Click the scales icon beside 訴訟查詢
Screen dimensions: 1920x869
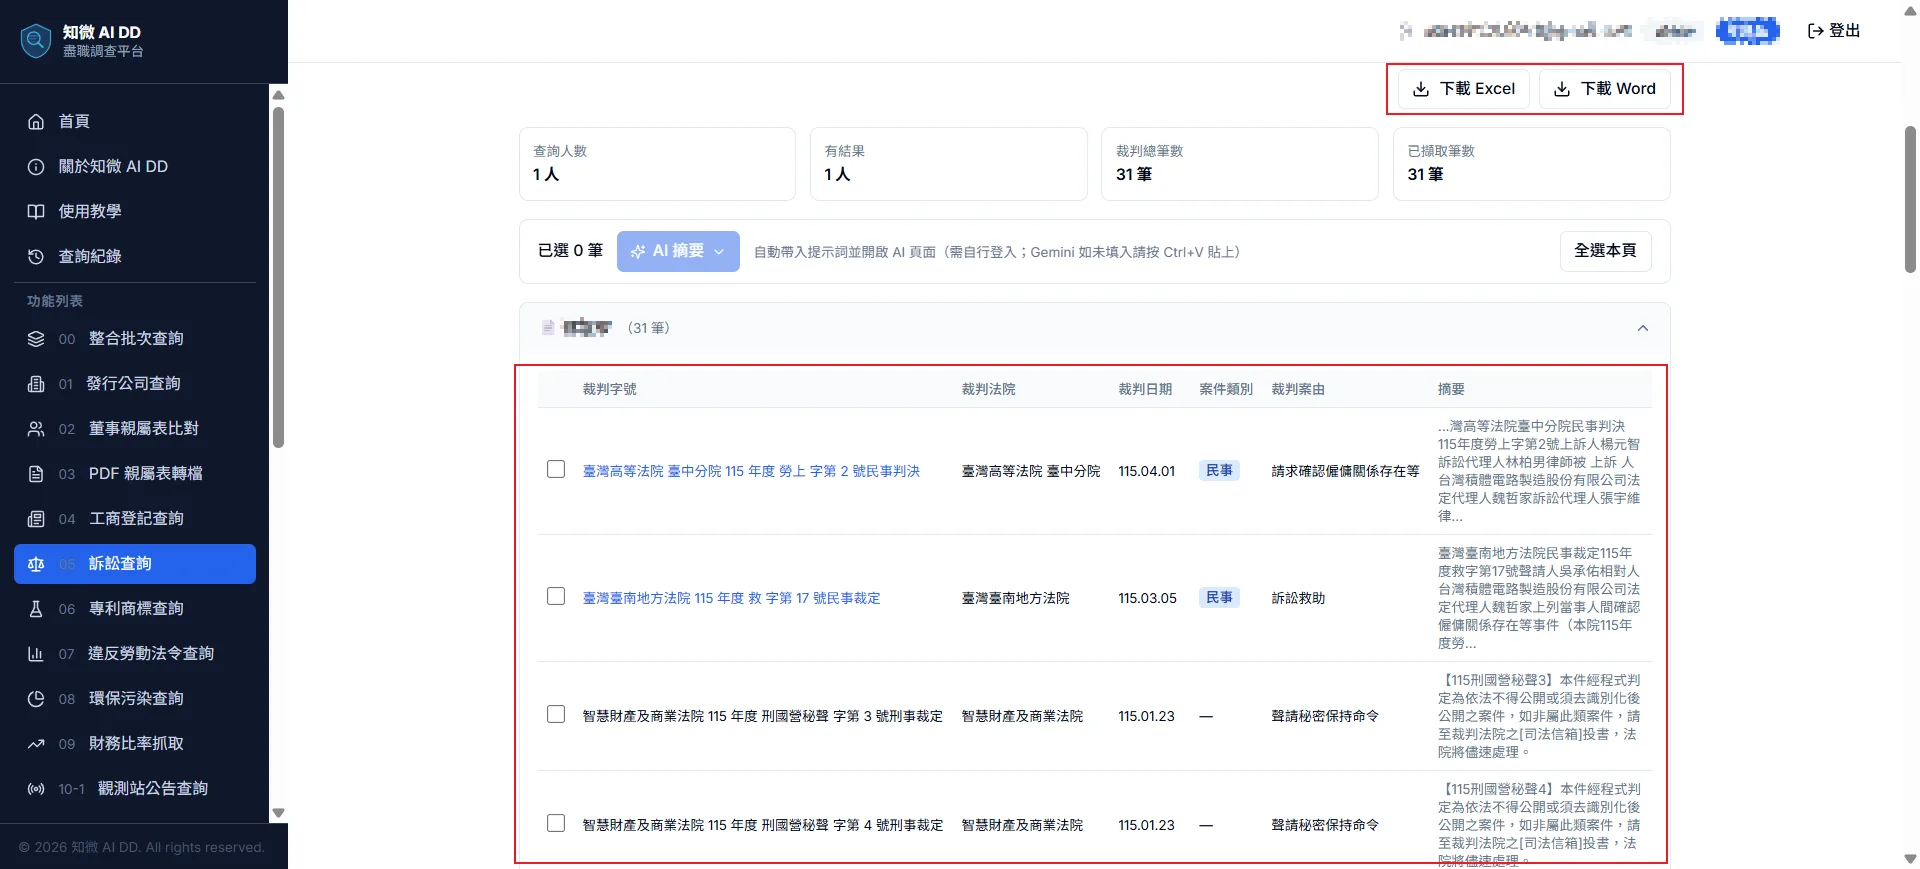36,564
